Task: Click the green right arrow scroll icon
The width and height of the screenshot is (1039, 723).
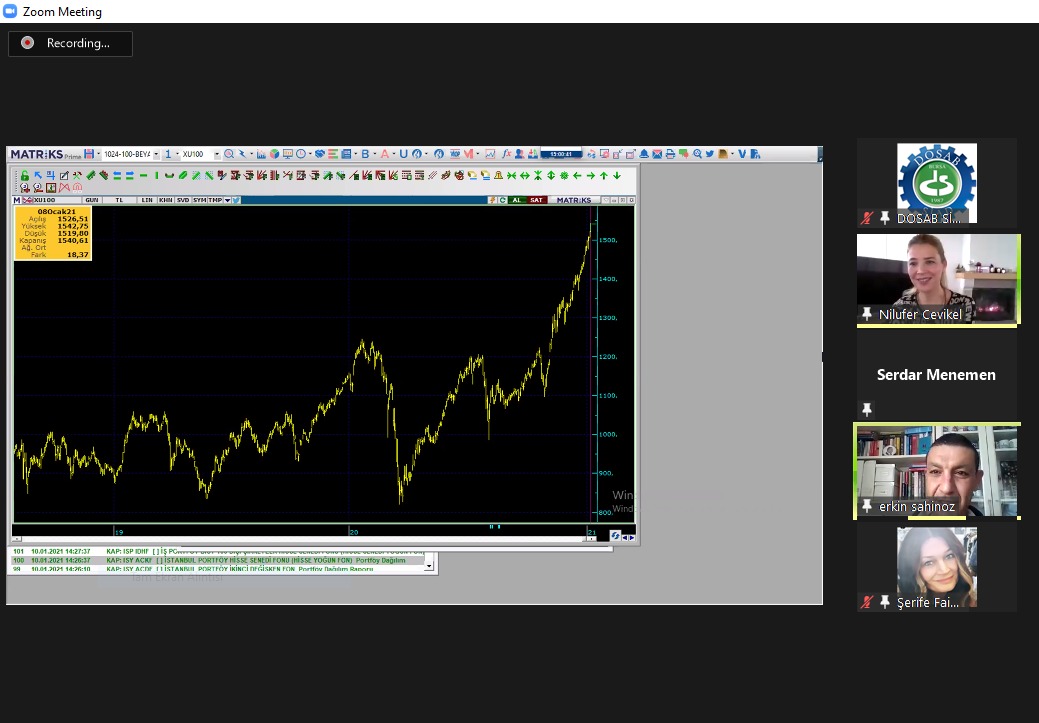Action: coord(590,176)
